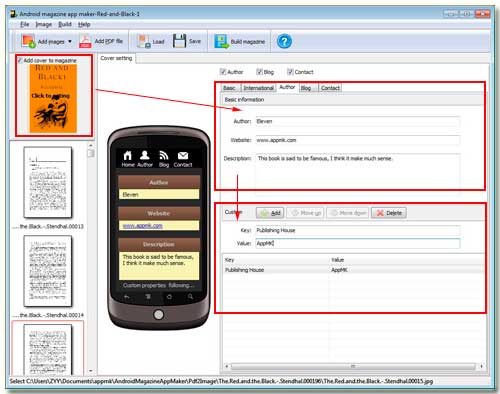Select the Publishing House table row
The width and height of the screenshot is (500, 394).
pos(353,270)
